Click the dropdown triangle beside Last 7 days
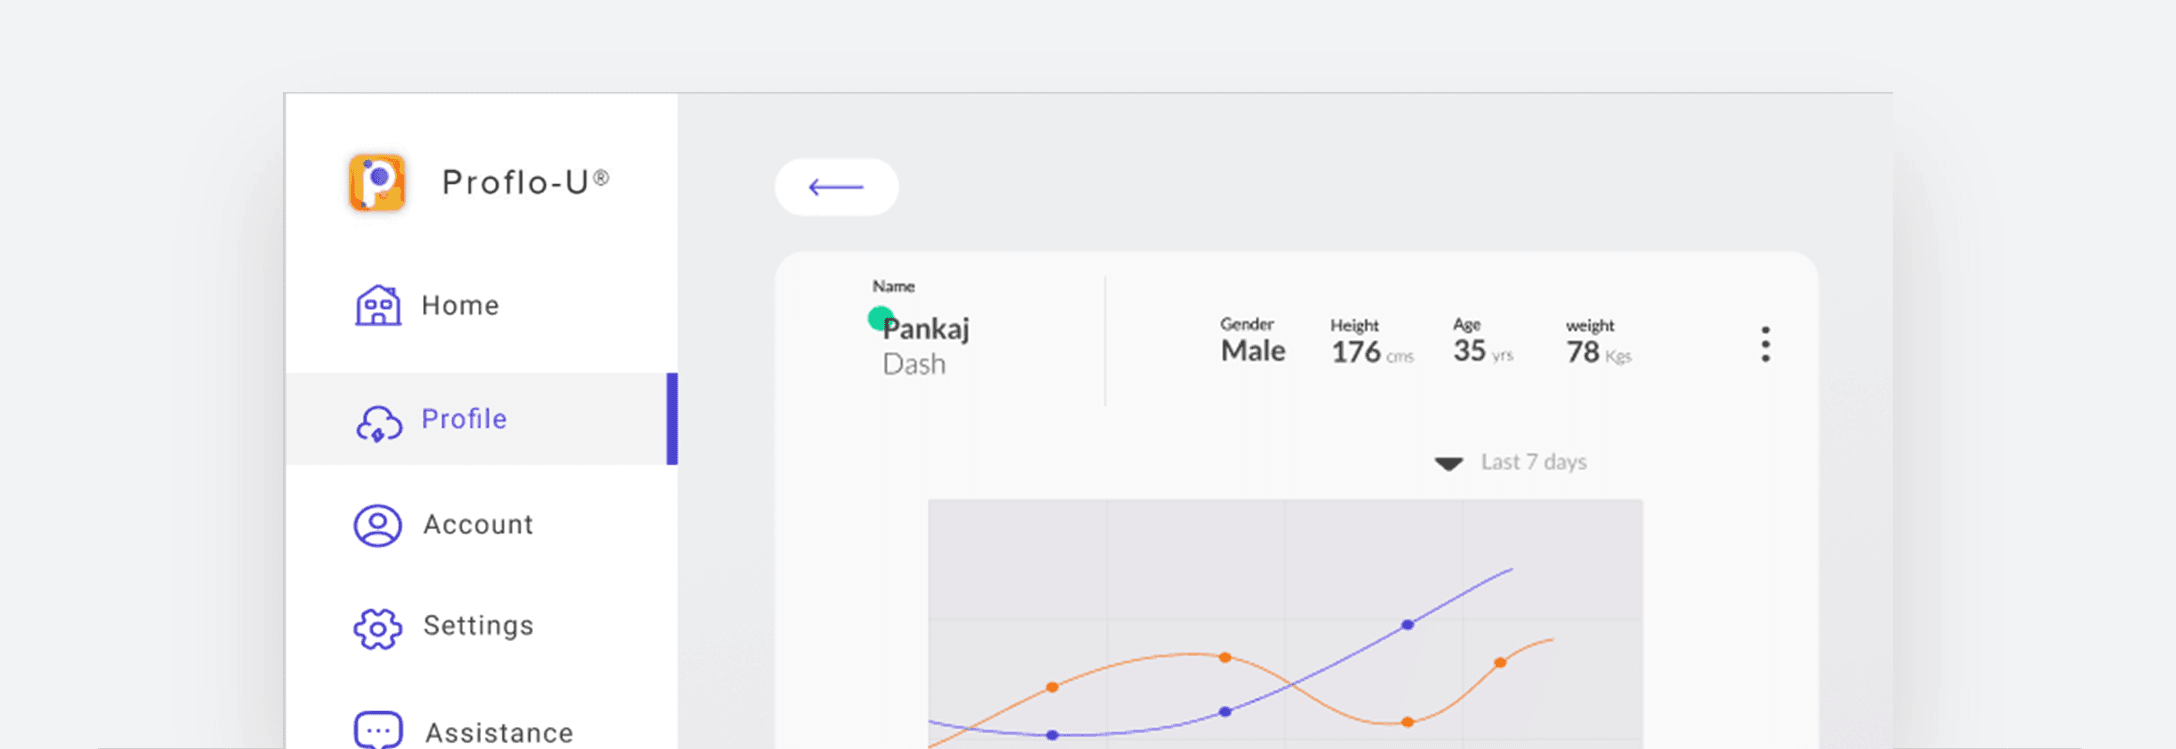Image resolution: width=2176 pixels, height=749 pixels. (1448, 463)
